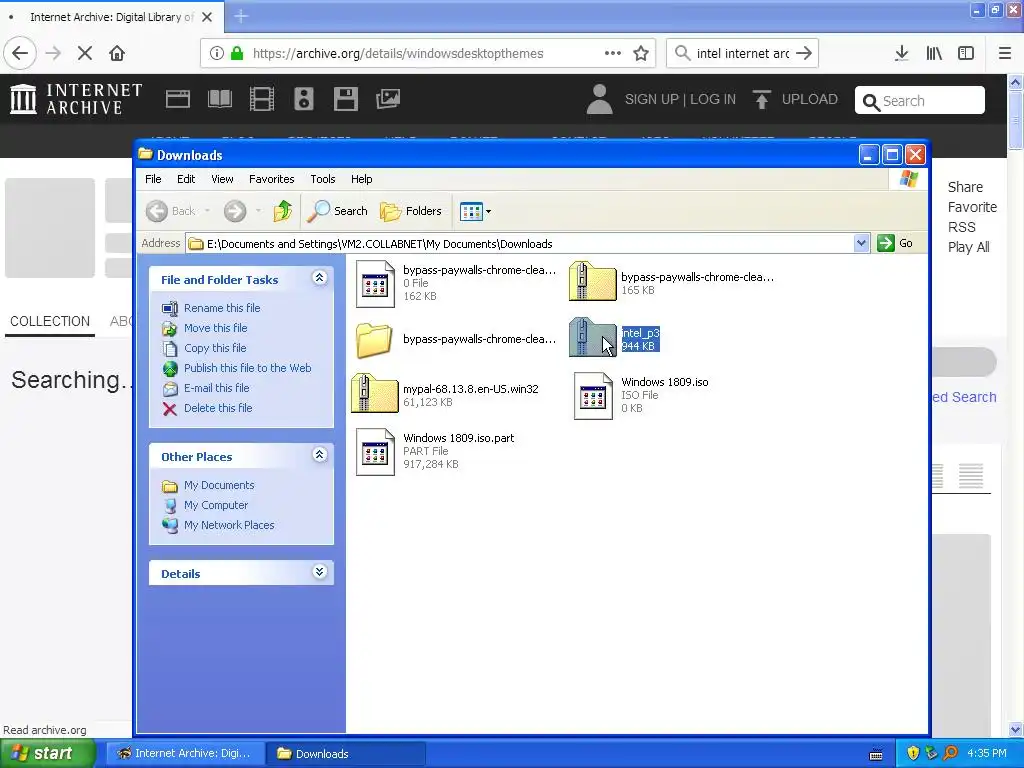The height and width of the screenshot is (768, 1024).
Task: Open My Network Places link
Action: (x=229, y=525)
